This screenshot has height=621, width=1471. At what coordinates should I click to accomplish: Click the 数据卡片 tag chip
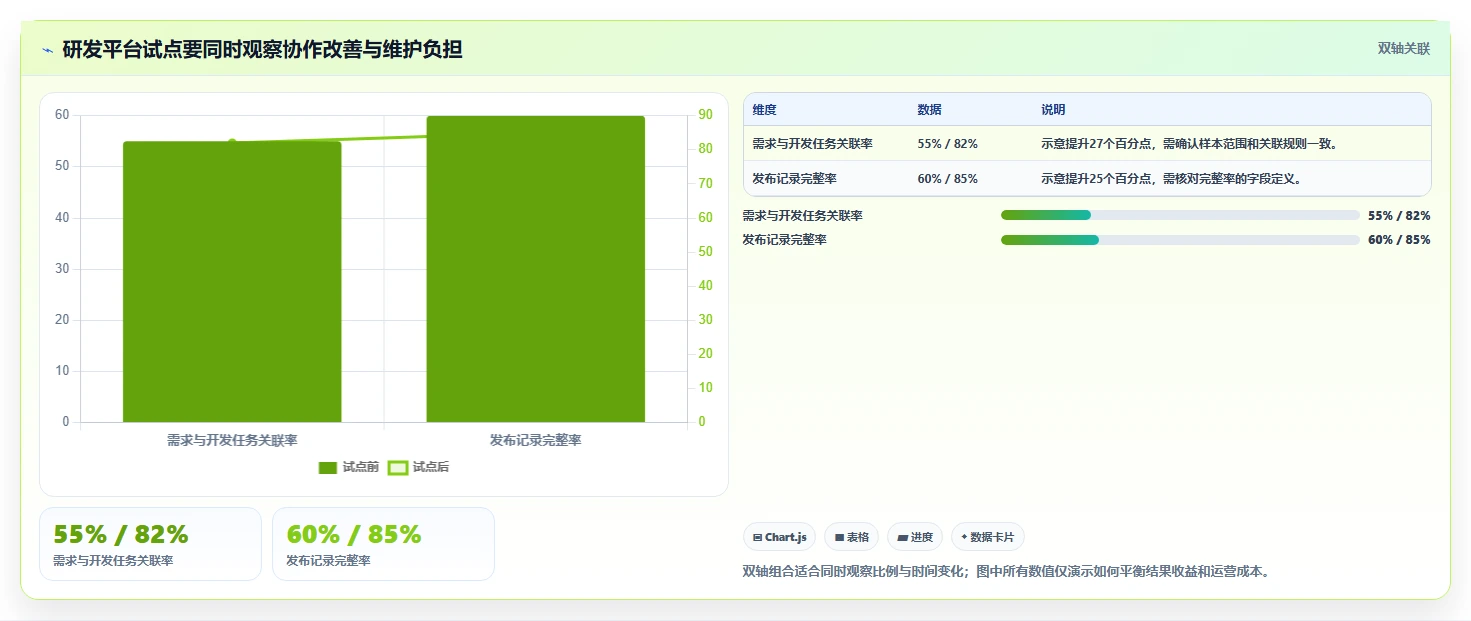click(988, 537)
